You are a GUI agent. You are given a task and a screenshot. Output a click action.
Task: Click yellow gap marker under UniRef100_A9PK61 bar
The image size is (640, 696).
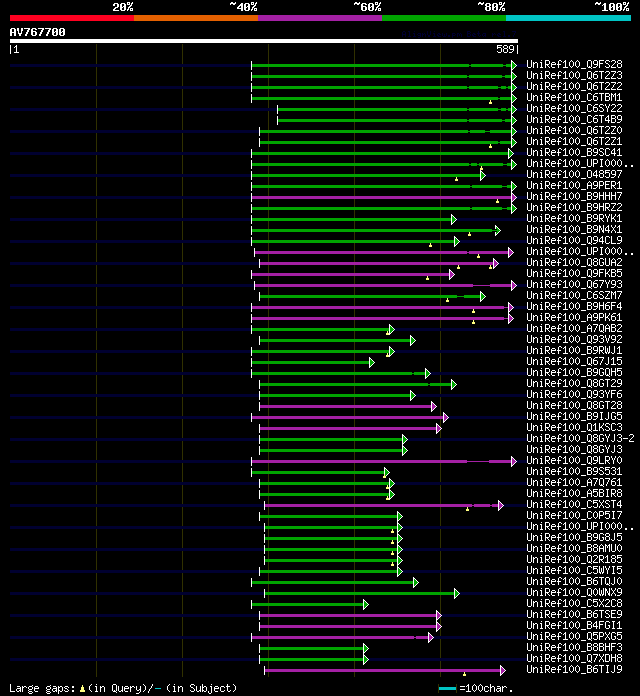tap(474, 322)
